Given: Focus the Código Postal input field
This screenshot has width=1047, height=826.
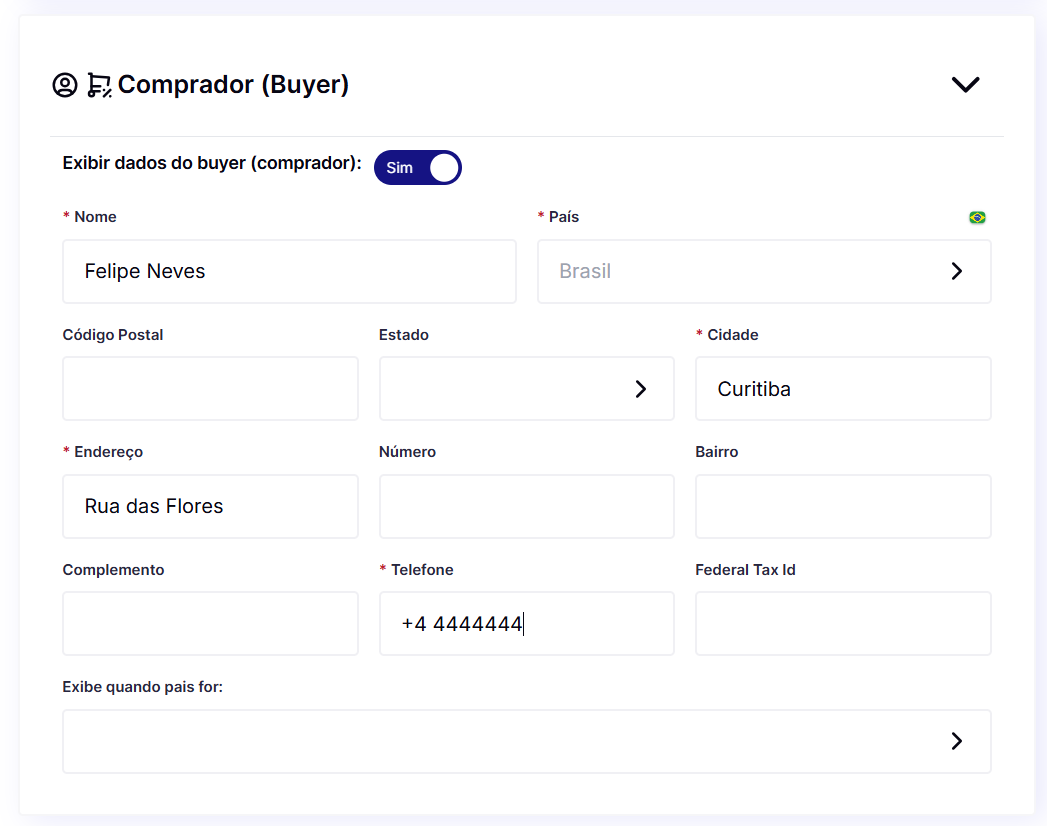Looking at the screenshot, I should [210, 389].
